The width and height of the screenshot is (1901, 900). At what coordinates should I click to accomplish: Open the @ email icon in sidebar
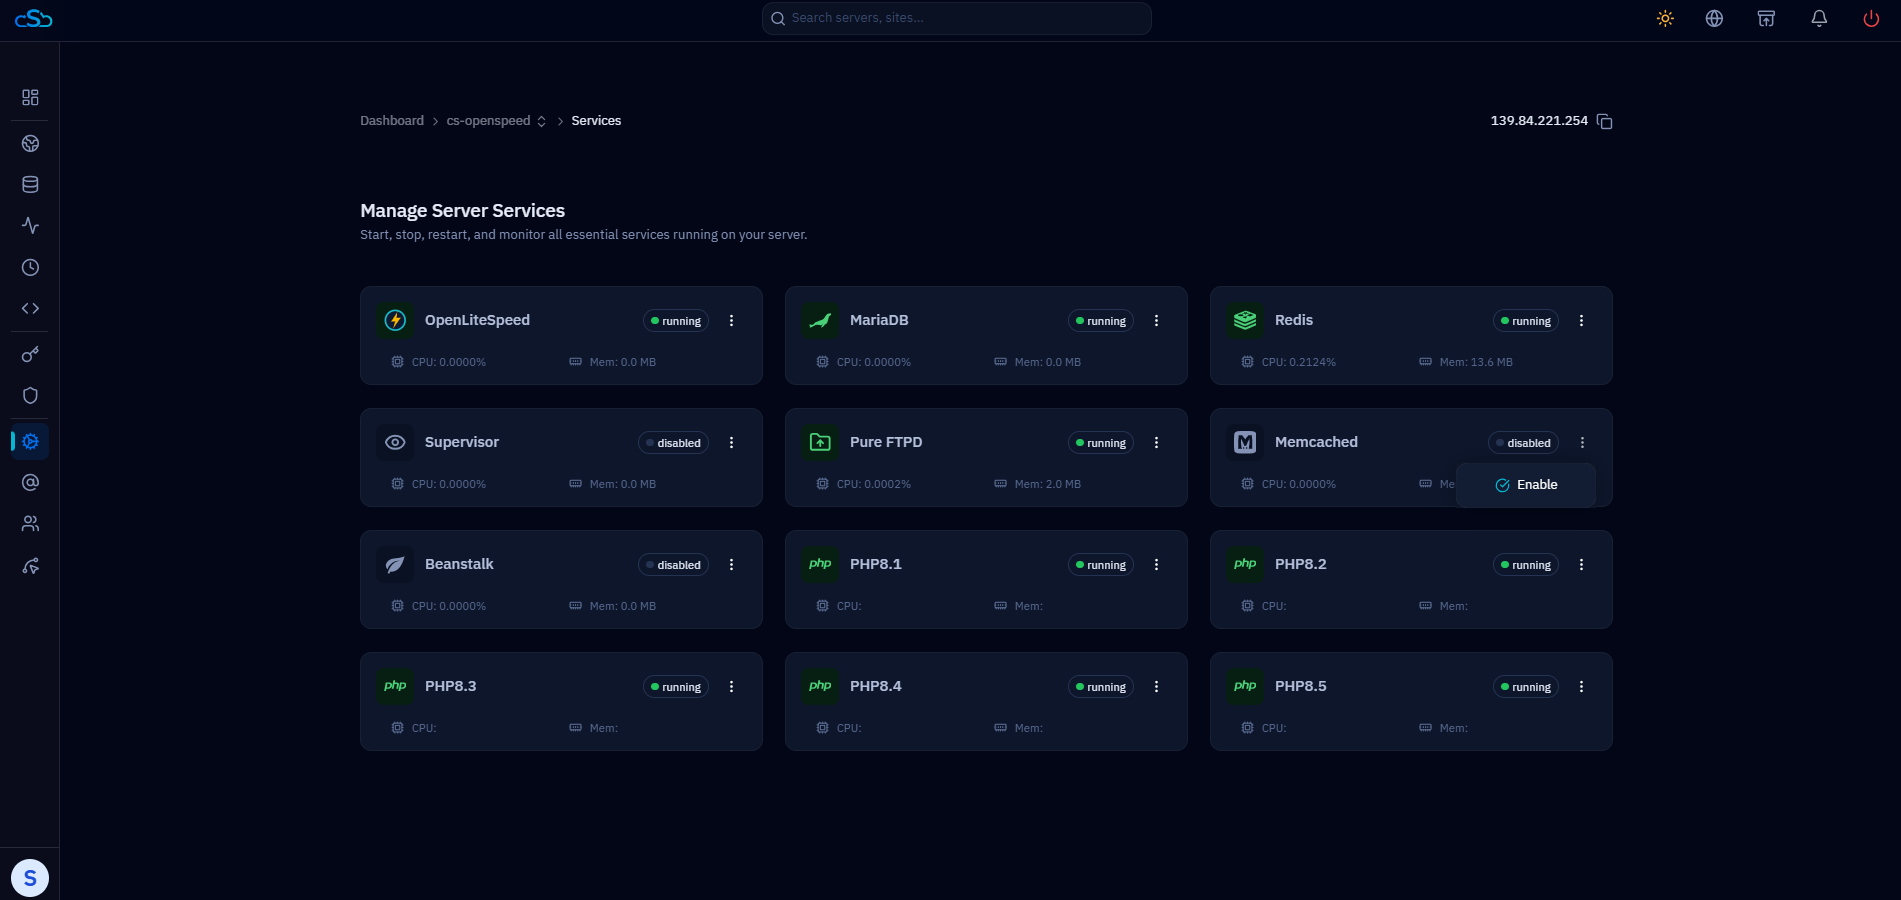click(x=30, y=482)
